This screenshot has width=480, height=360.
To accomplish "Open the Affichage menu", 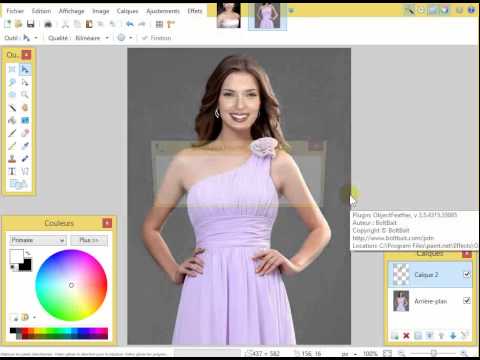I will (71, 11).
